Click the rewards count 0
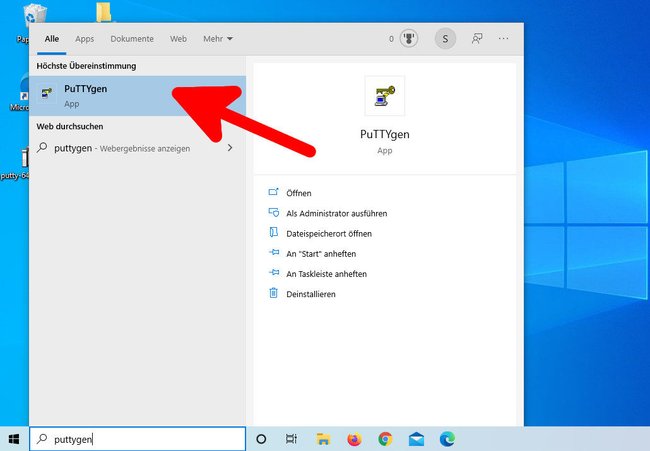The image size is (650, 451). coord(391,39)
